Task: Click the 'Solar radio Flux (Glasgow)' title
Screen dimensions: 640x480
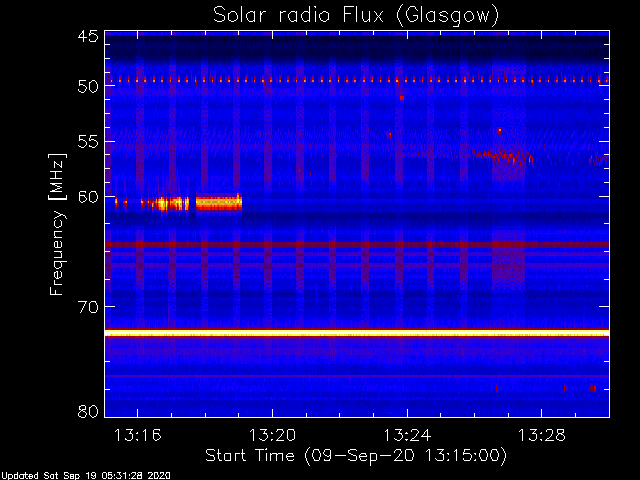Action: 356,15
